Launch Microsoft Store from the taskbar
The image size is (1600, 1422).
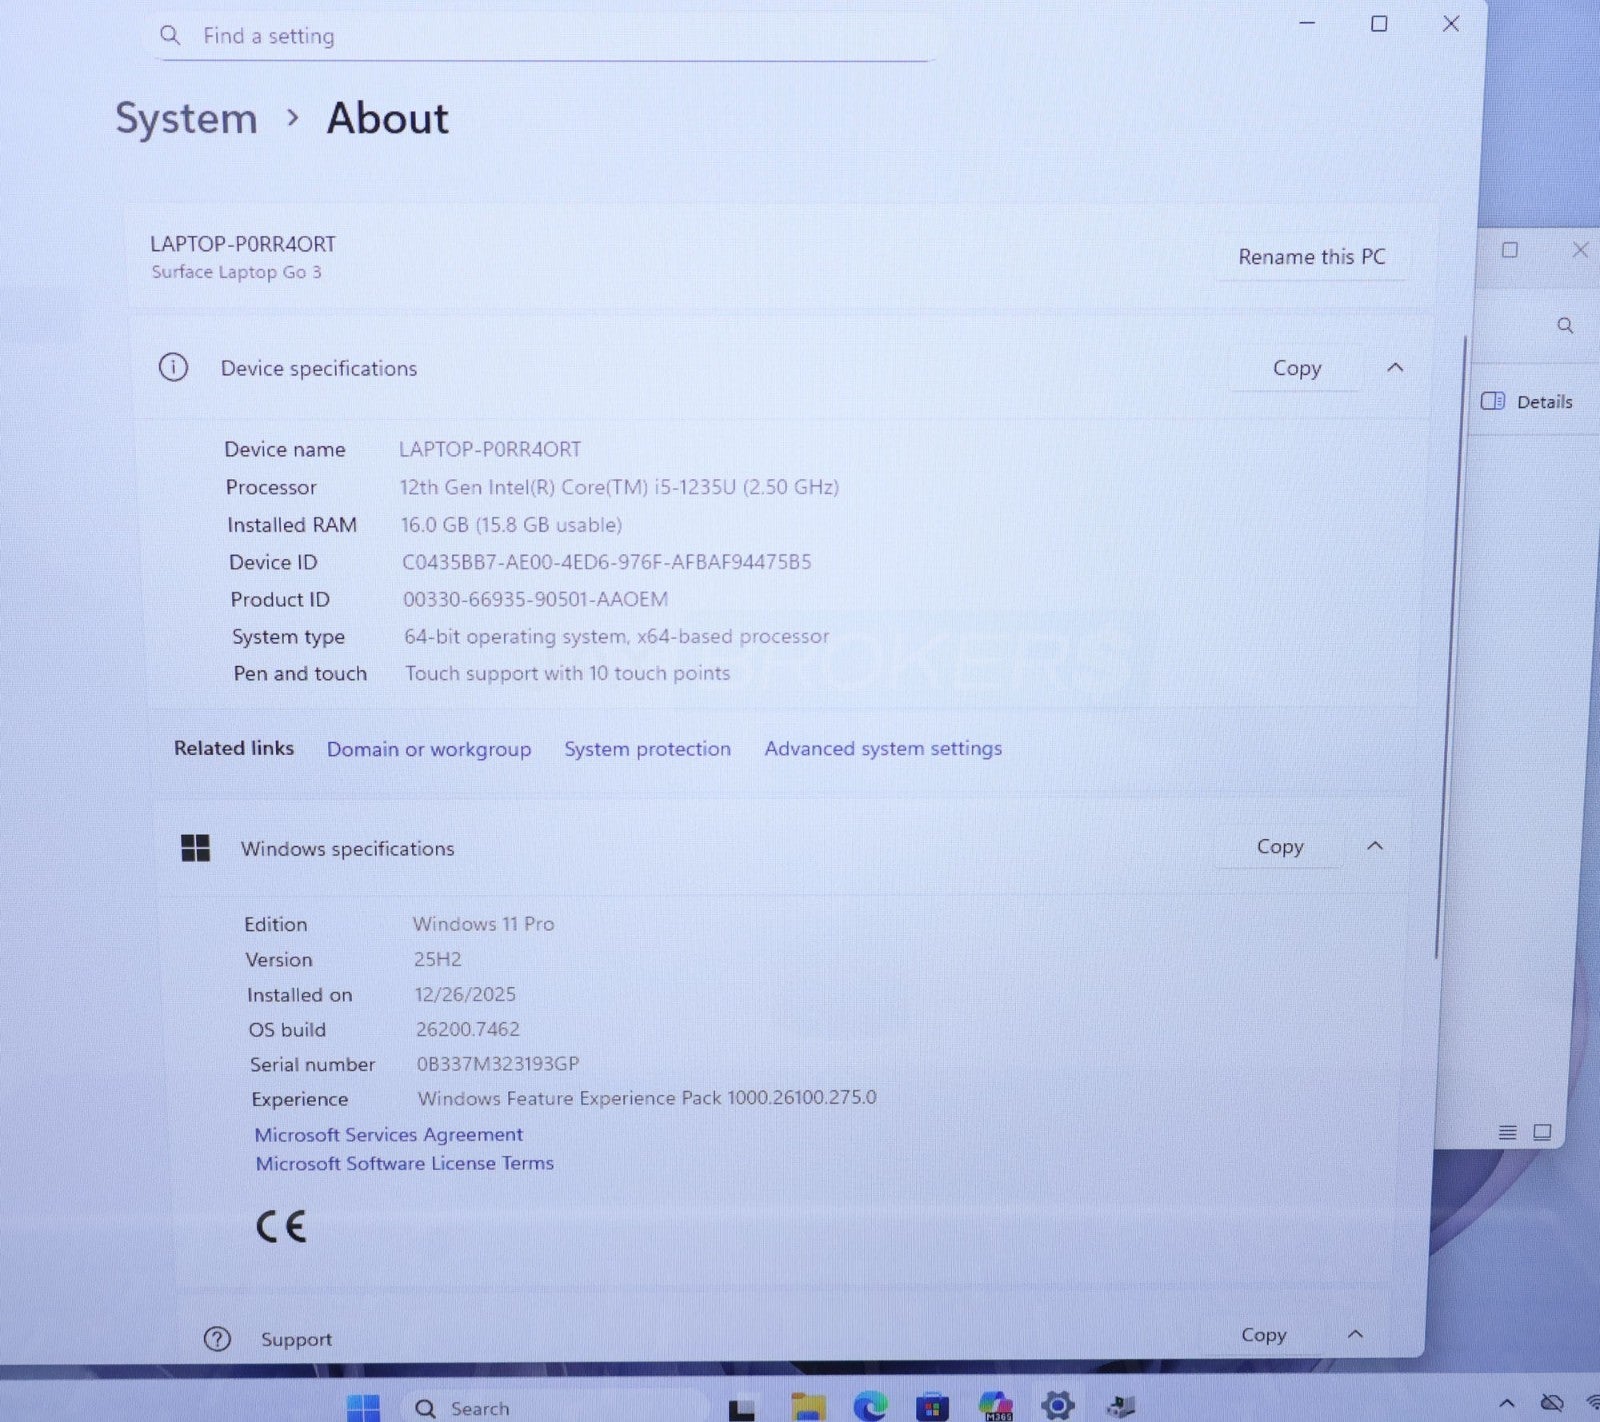[932, 1407]
